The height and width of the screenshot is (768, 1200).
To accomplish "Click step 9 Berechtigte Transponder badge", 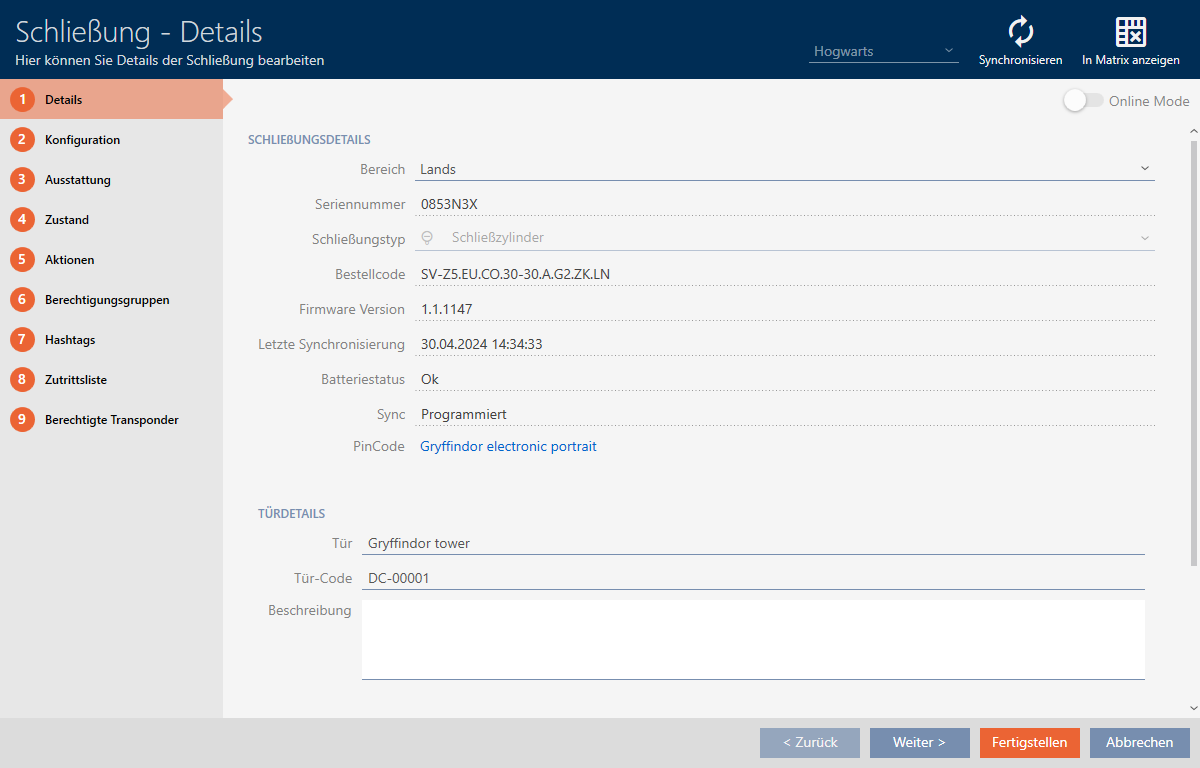I will click(22, 420).
